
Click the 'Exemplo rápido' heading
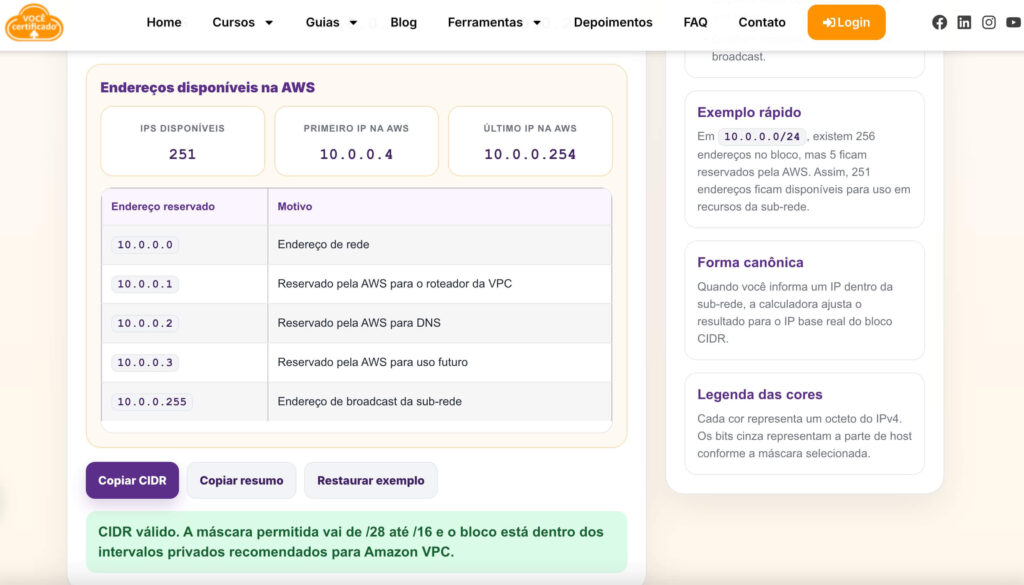(x=749, y=112)
